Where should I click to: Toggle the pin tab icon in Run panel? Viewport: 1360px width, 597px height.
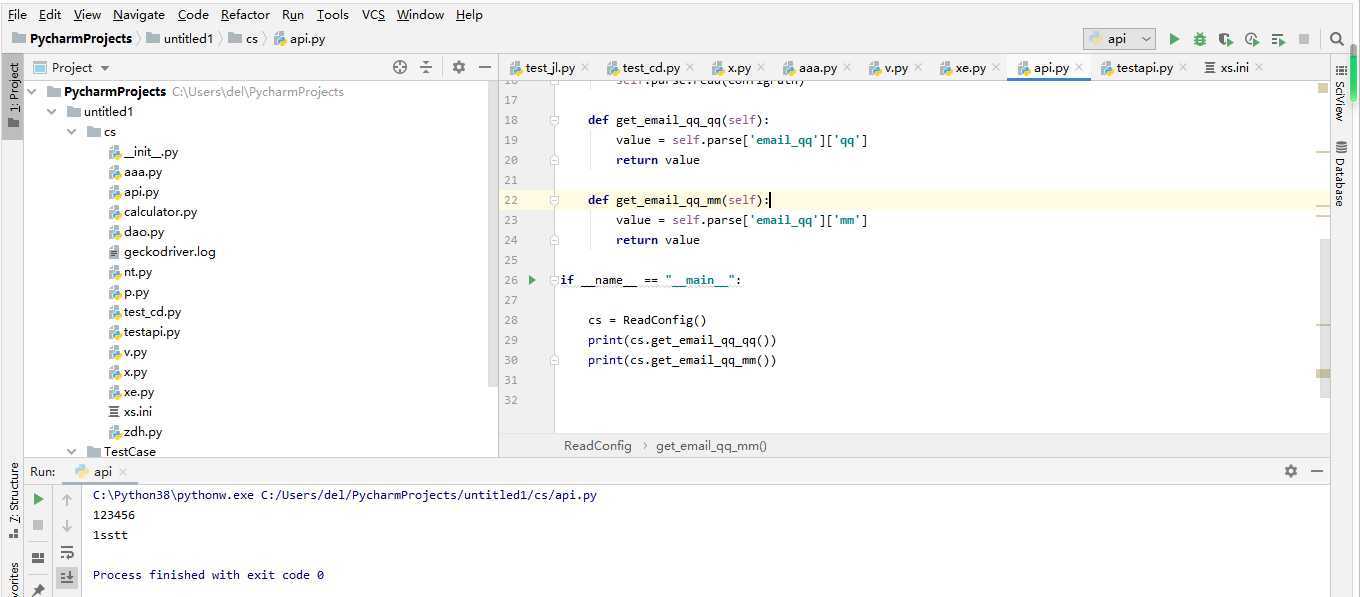tap(38, 590)
